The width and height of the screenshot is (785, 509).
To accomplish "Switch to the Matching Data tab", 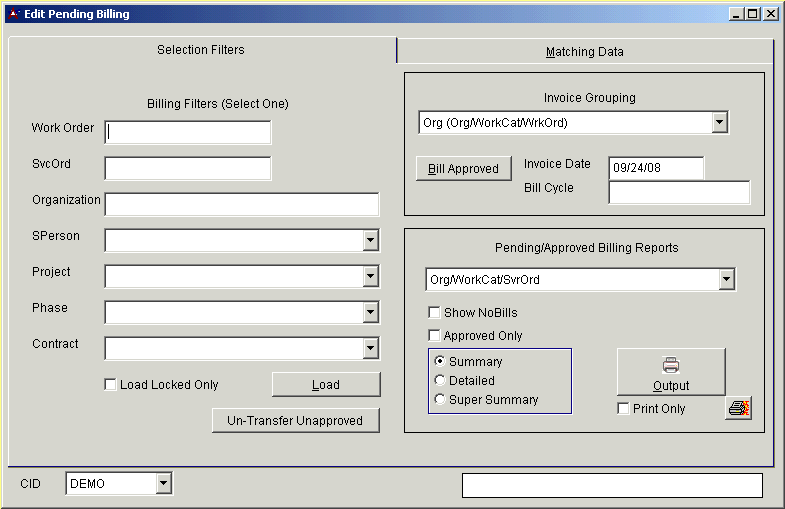I will click(x=584, y=52).
